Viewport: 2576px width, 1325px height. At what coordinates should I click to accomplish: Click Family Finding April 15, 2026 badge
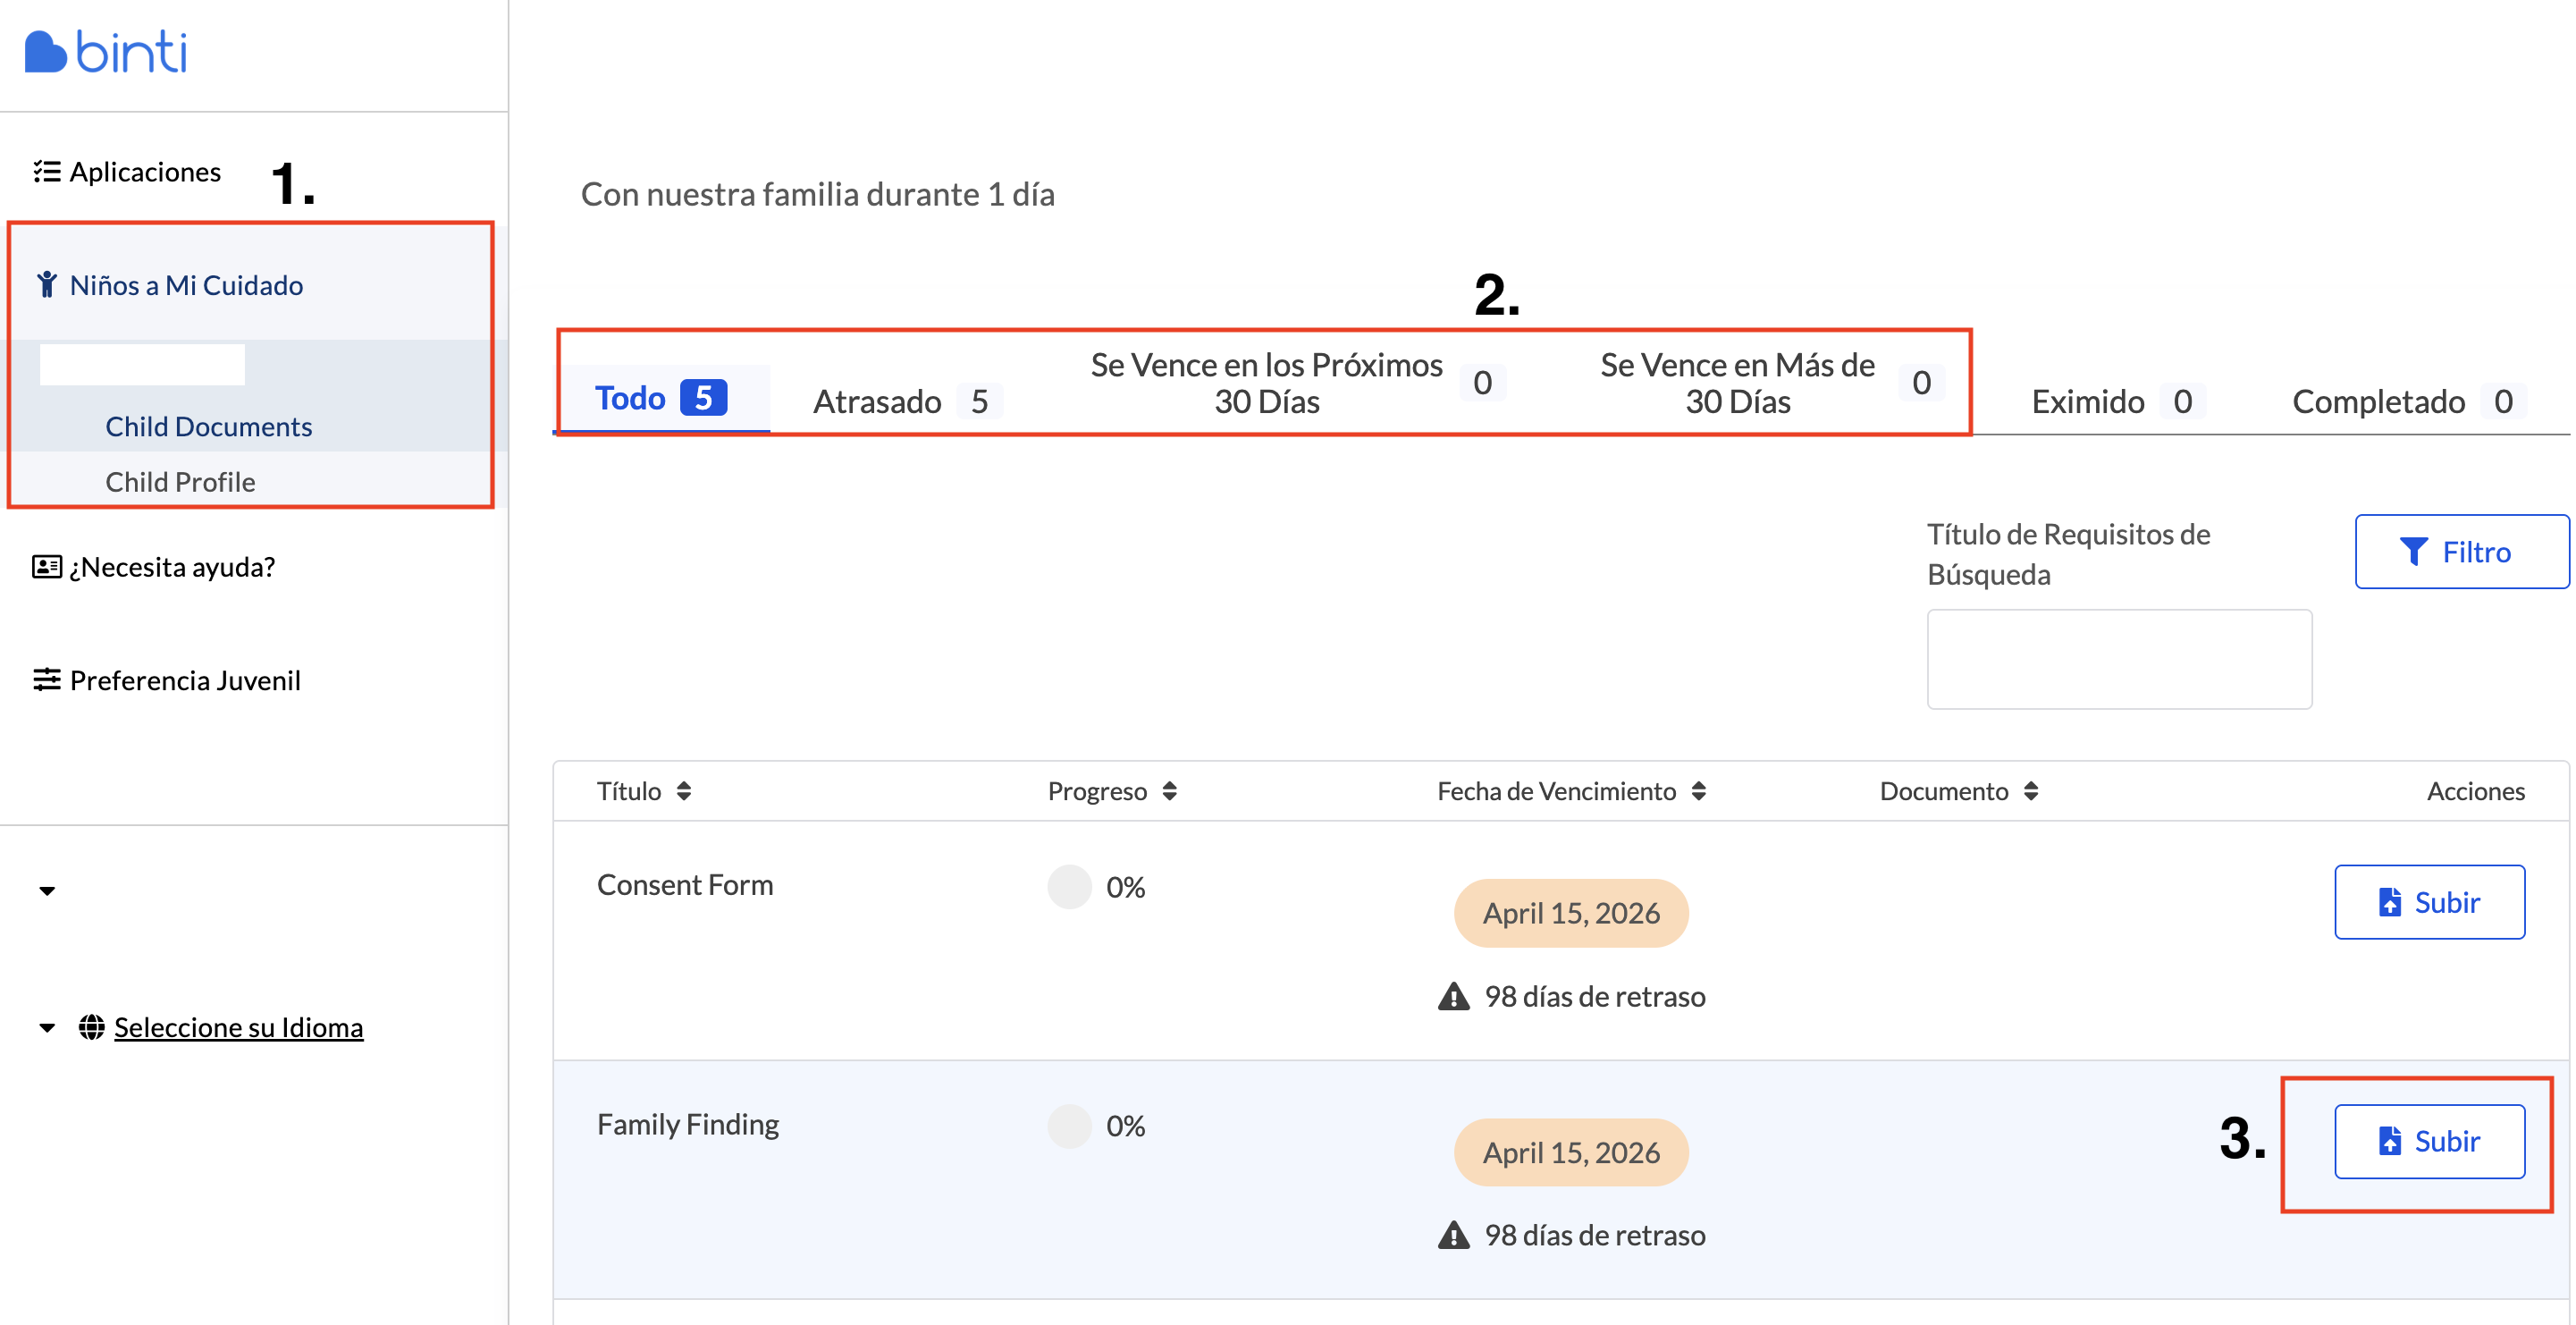[1571, 1152]
